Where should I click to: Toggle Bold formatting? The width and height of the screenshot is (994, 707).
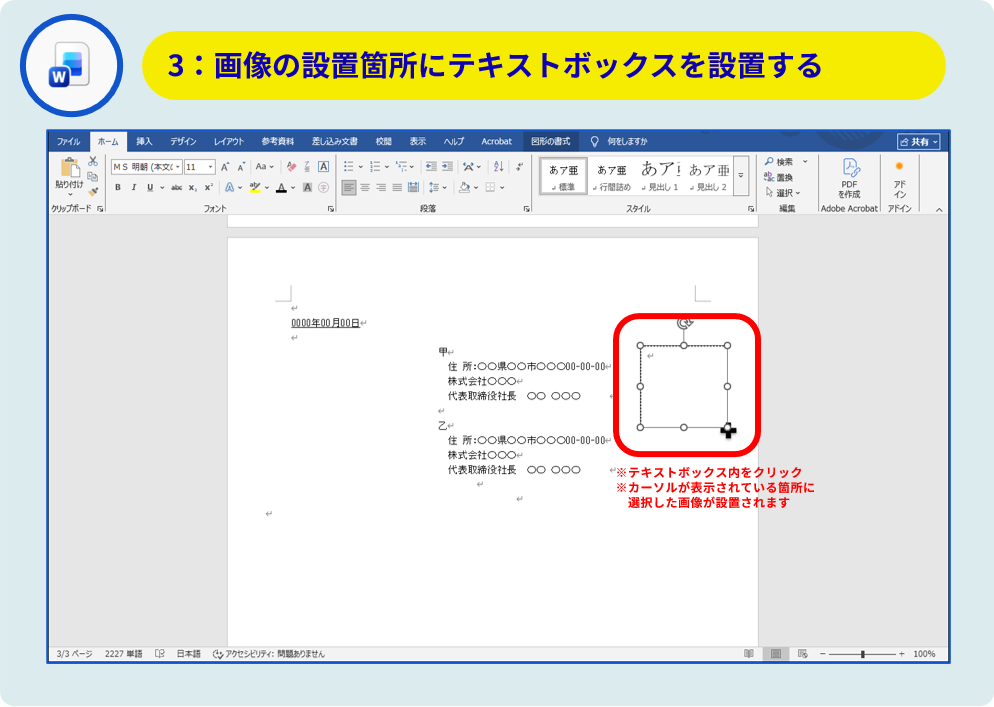117,187
